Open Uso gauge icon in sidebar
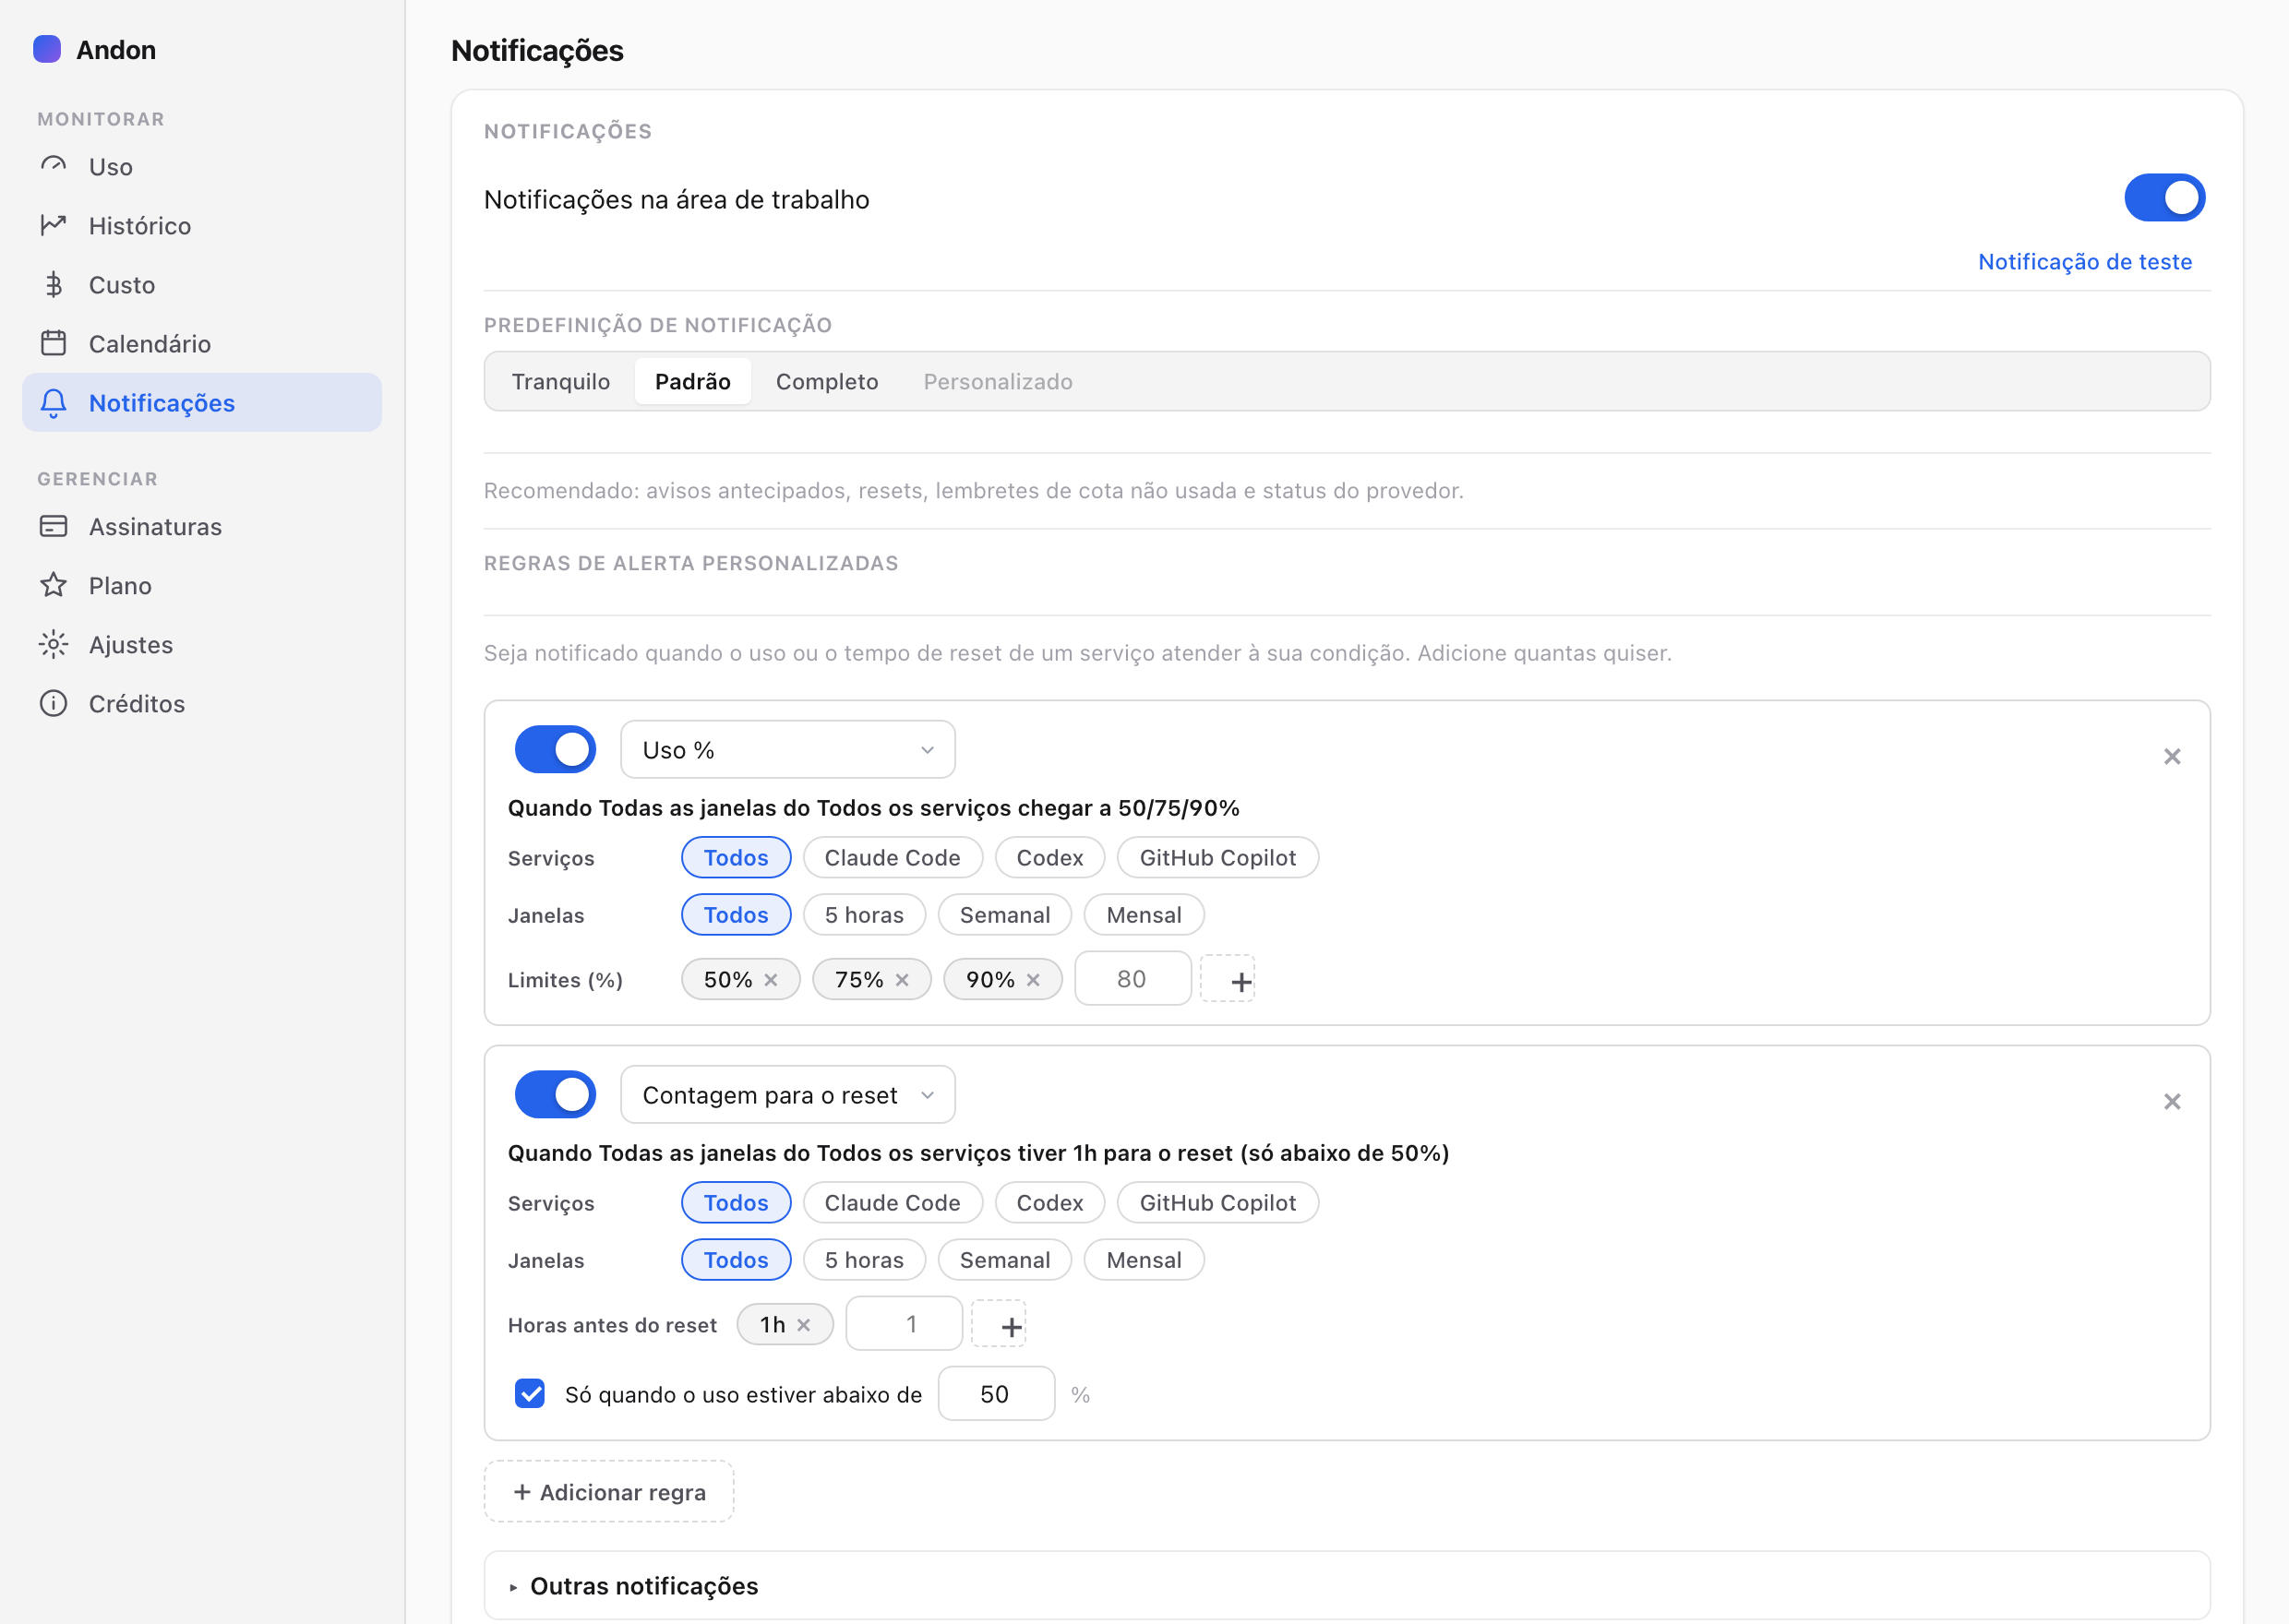The image size is (2289, 1624). tap(54, 166)
